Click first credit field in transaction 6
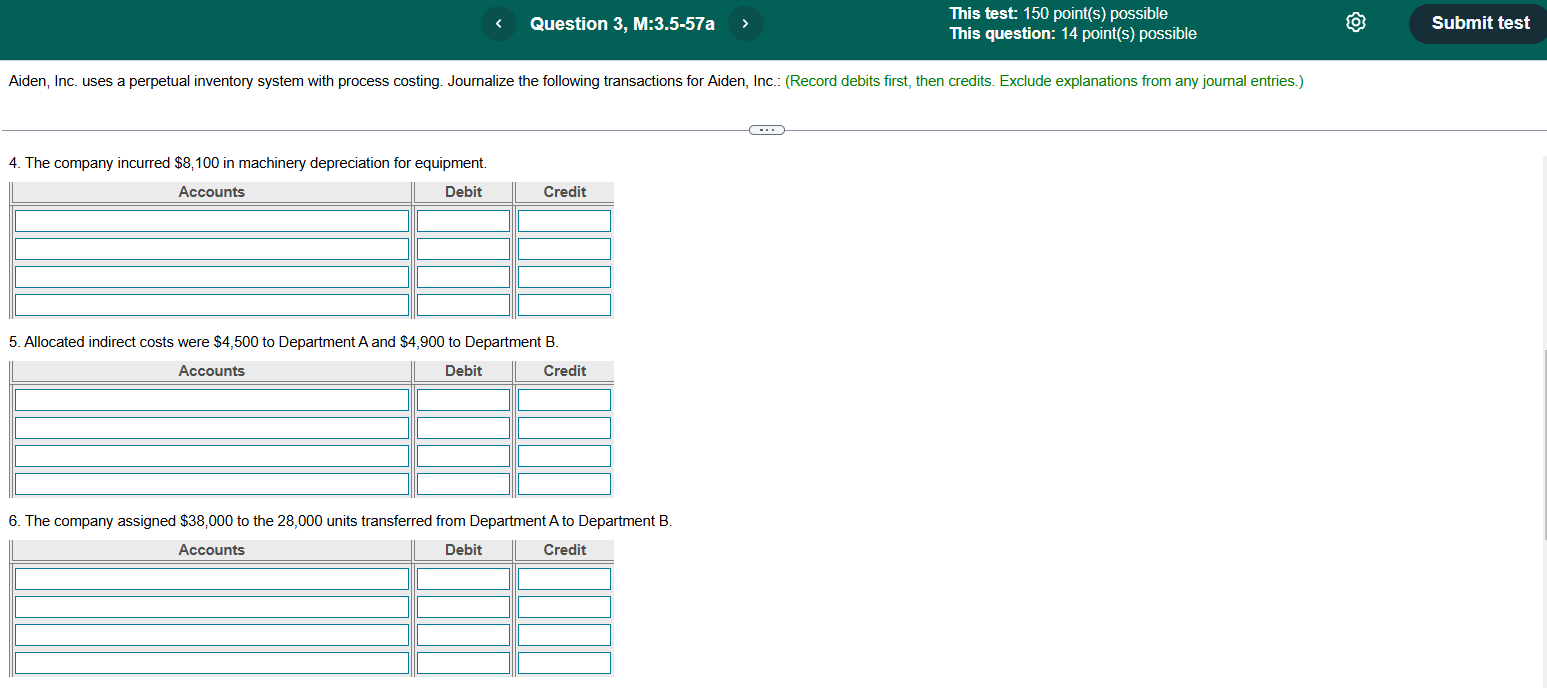 point(564,579)
